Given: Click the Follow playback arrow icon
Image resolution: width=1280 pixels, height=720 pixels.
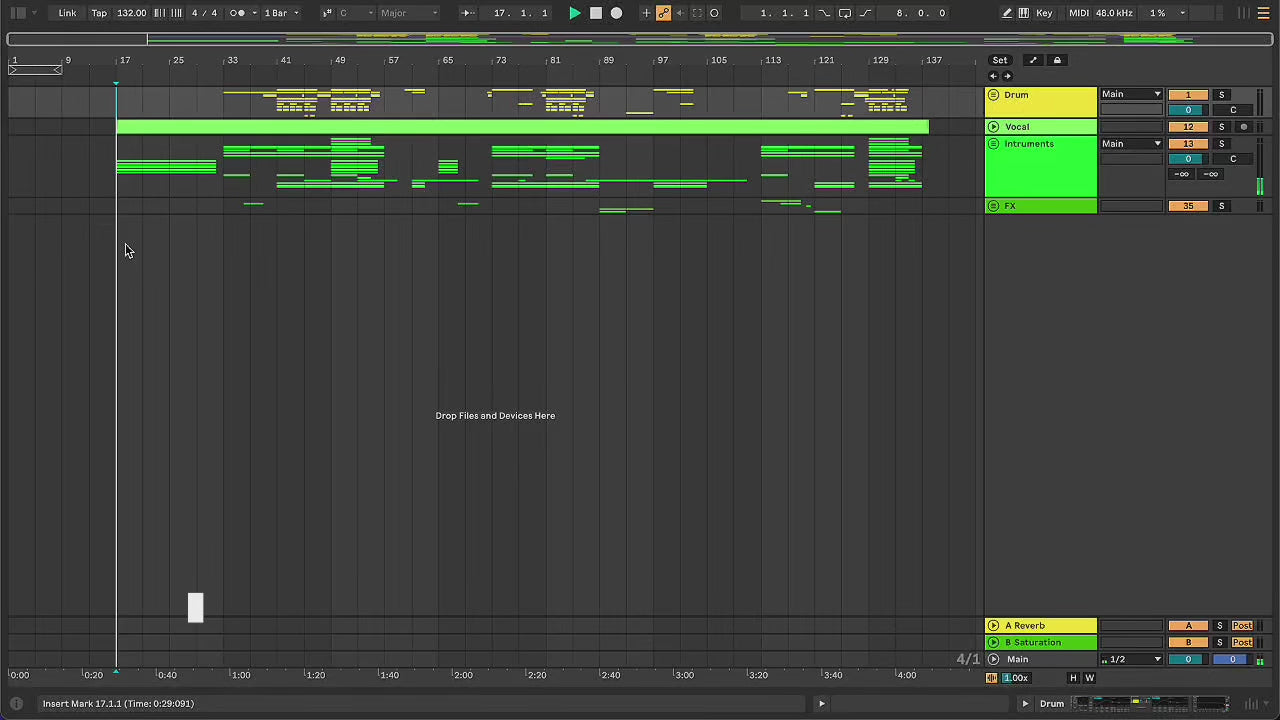Looking at the screenshot, I should 467,13.
